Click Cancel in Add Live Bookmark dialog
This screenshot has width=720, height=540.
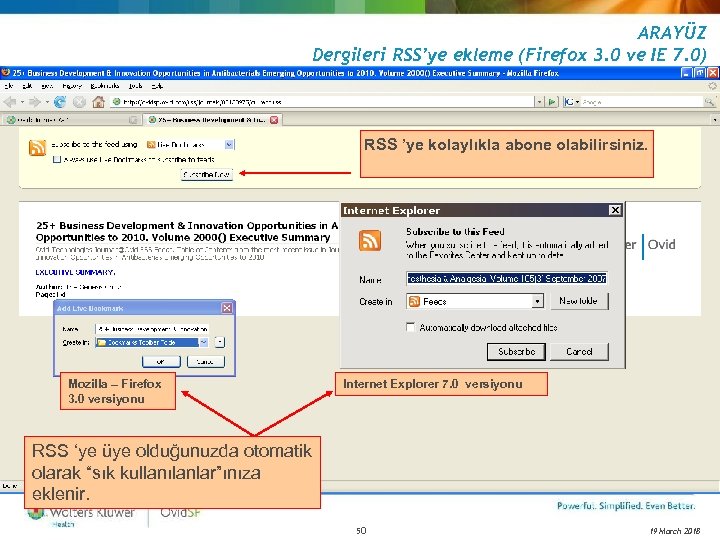(205, 362)
